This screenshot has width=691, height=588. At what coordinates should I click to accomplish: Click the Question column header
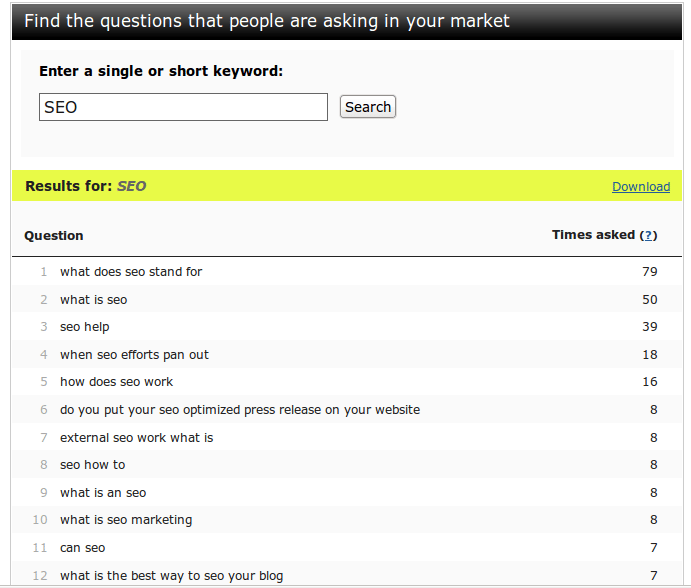[x=54, y=236]
